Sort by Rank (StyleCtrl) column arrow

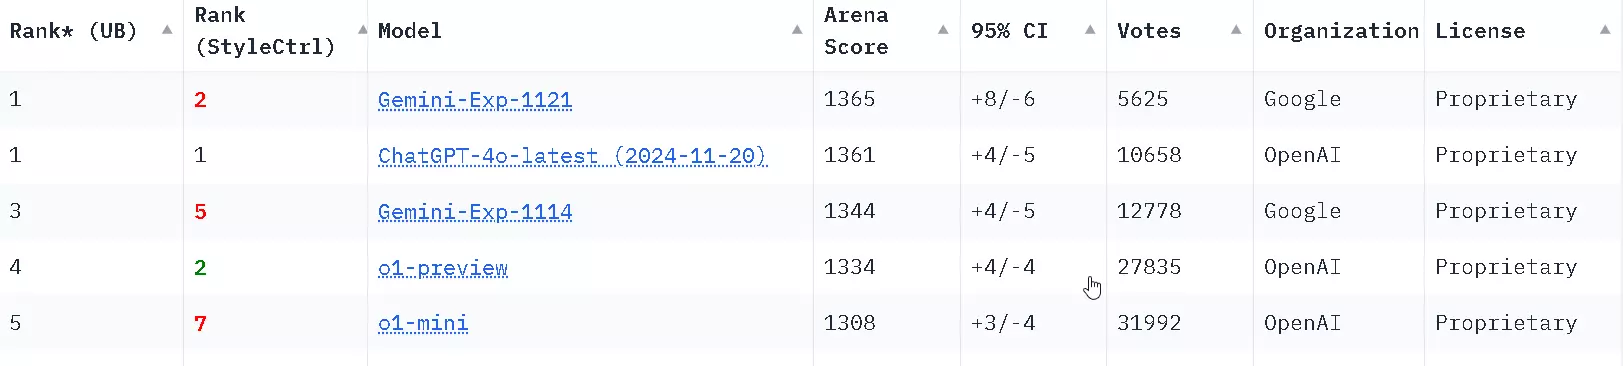pos(362,30)
